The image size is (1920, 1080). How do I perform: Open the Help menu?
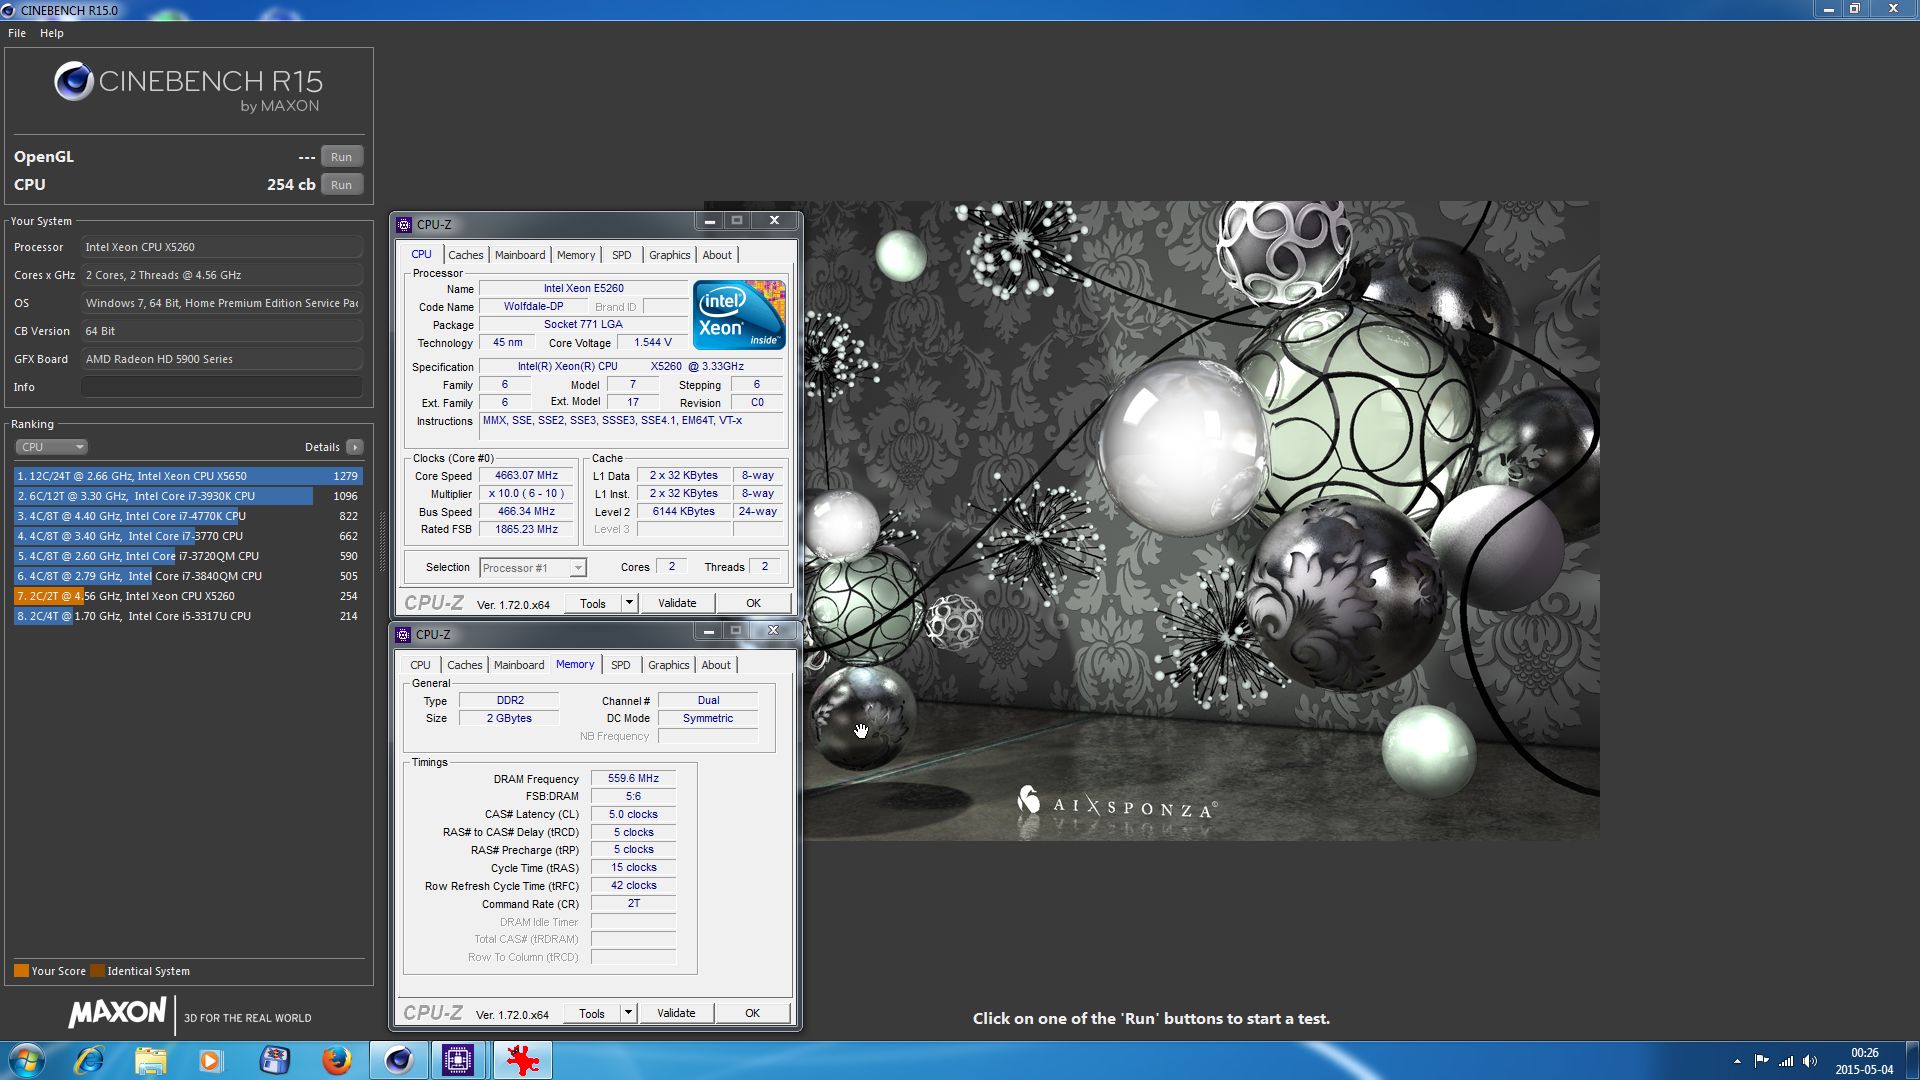[52, 33]
